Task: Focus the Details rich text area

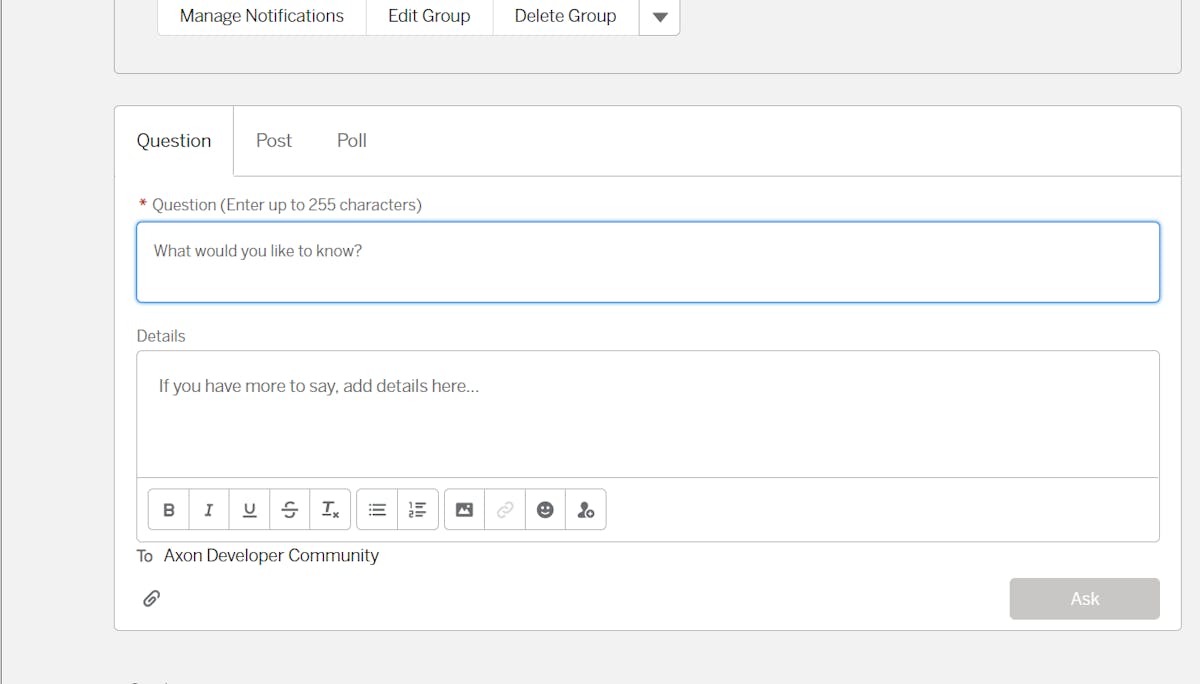Action: pos(648,414)
